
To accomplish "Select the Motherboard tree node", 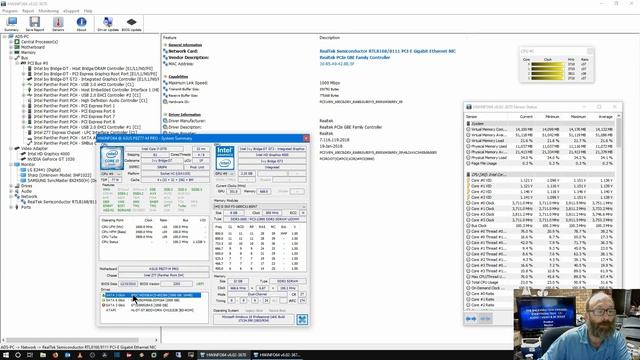I will pyautogui.click(x=33, y=47).
